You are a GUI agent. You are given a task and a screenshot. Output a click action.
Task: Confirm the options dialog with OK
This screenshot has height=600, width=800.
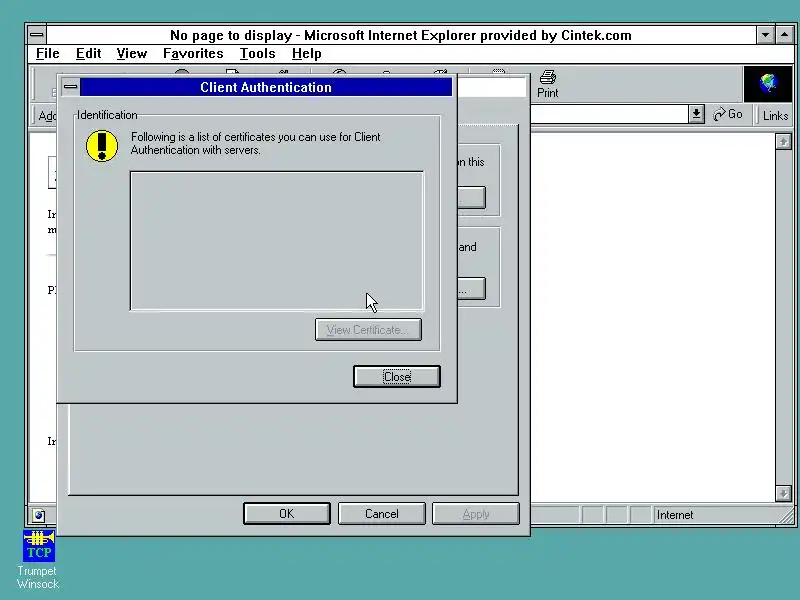point(286,513)
